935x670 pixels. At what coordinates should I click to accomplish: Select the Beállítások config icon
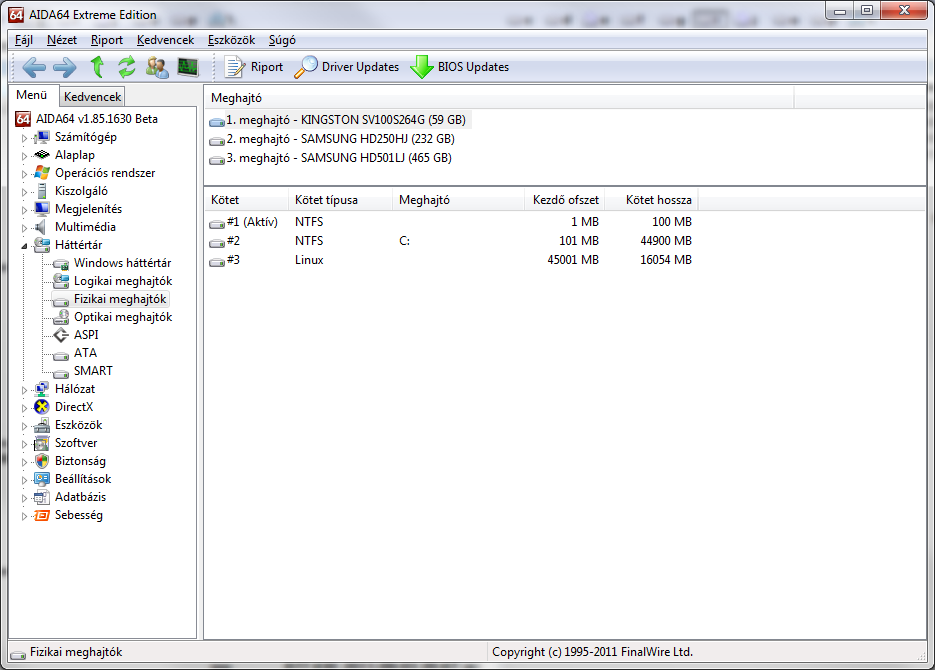click(42, 479)
